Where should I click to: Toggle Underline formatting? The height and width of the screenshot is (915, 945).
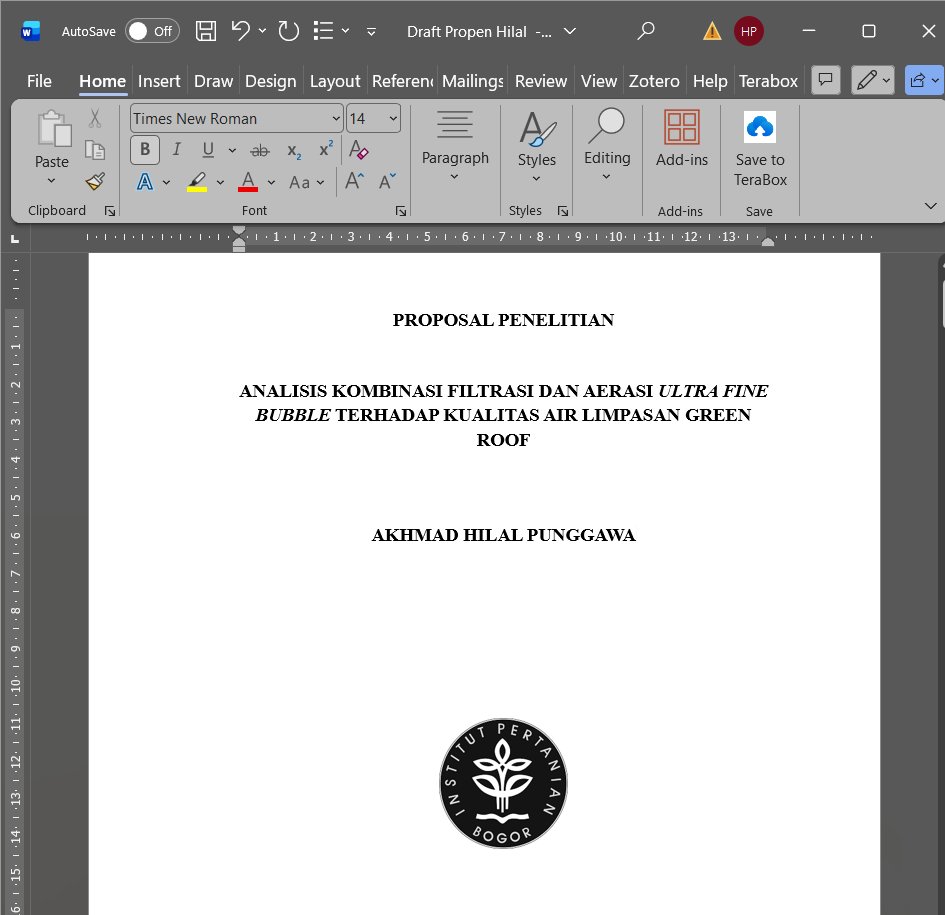208,149
